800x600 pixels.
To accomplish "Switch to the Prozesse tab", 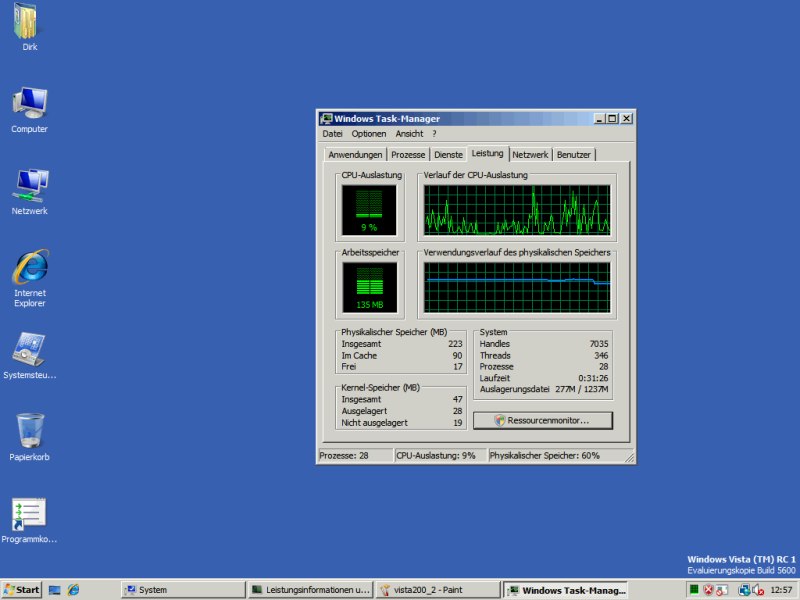I will click(408, 155).
